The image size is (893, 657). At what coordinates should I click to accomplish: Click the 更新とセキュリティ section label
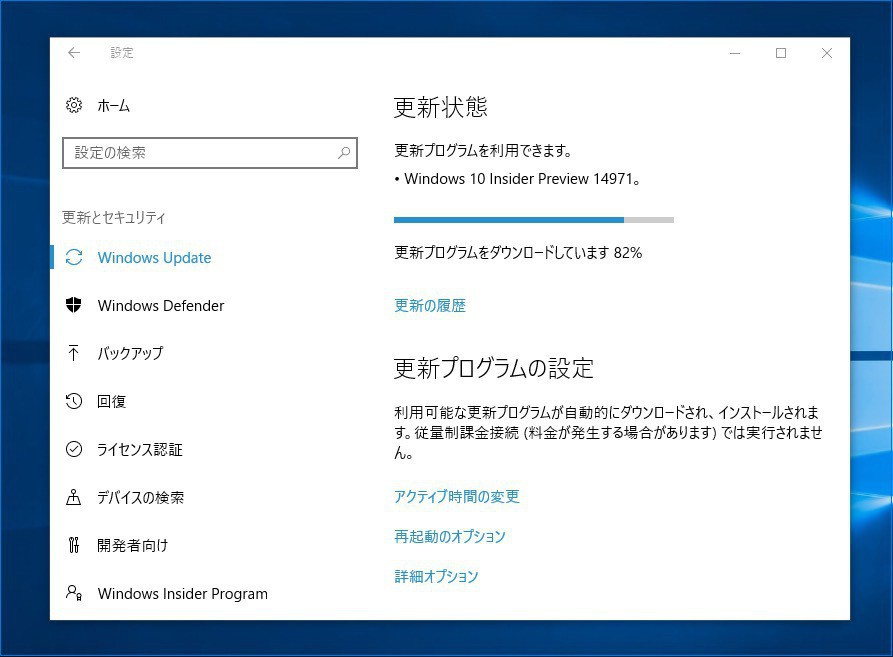pyautogui.click(x=114, y=217)
